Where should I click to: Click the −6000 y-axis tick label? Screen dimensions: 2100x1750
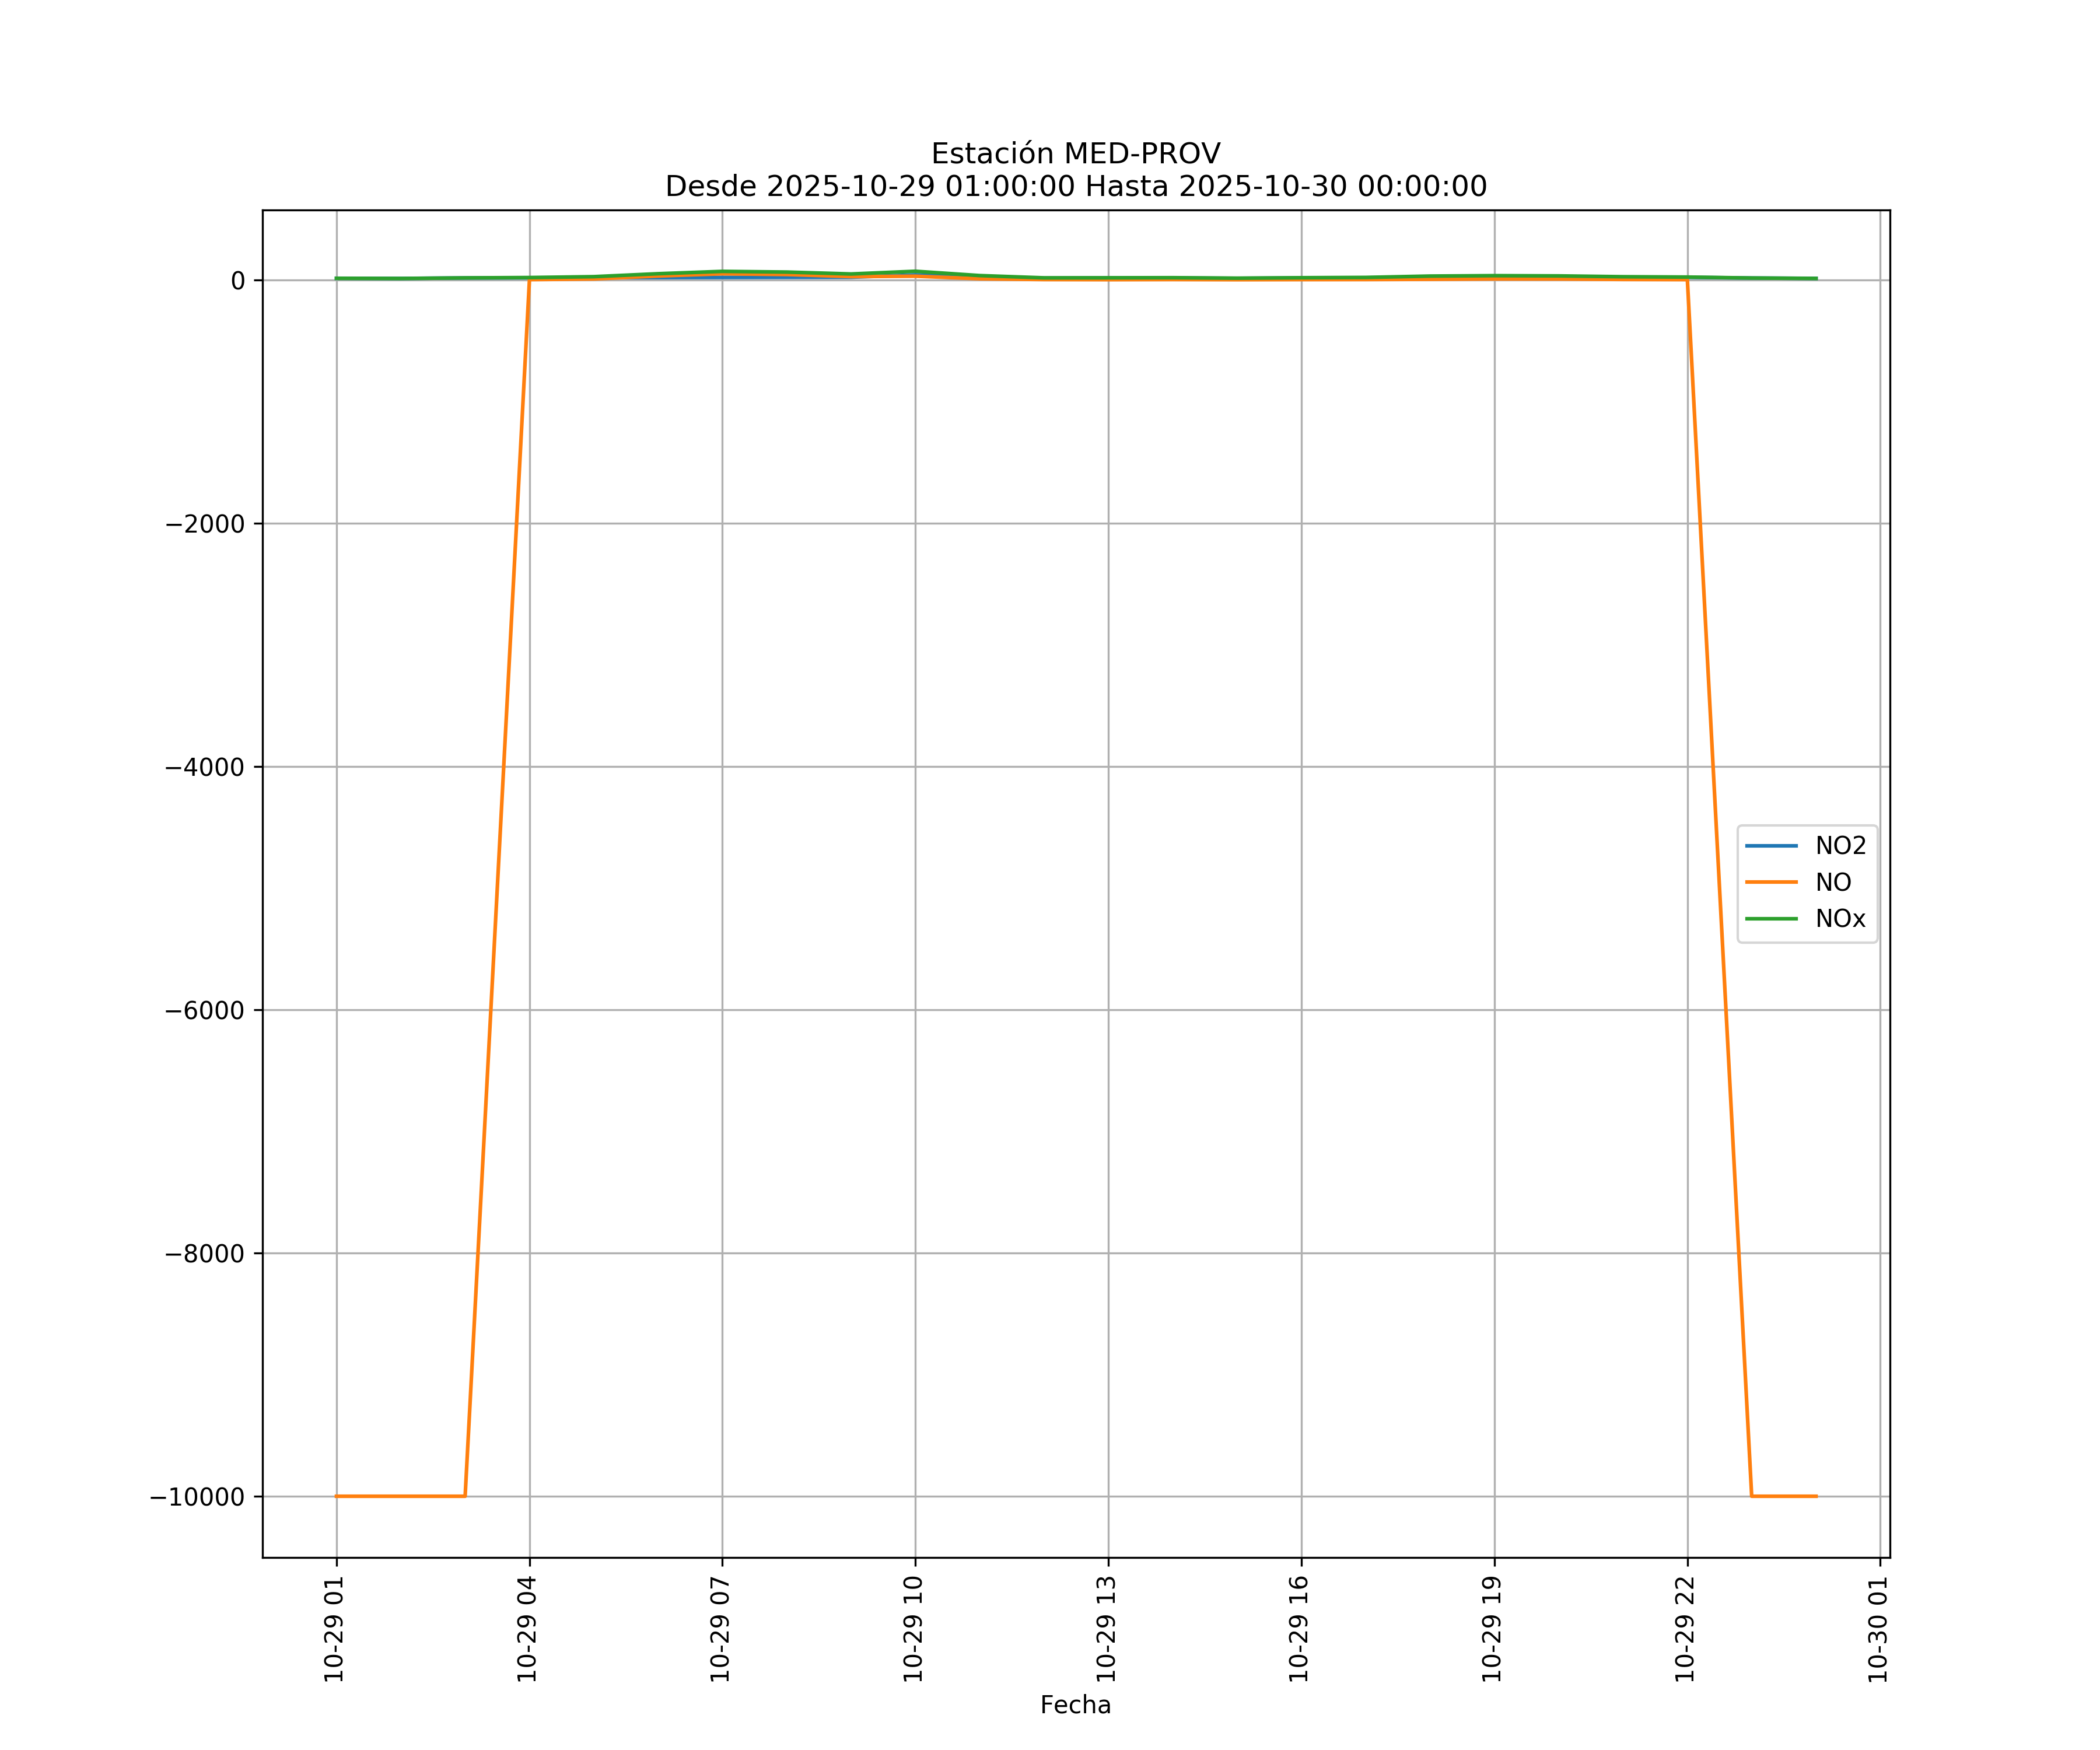point(205,1011)
